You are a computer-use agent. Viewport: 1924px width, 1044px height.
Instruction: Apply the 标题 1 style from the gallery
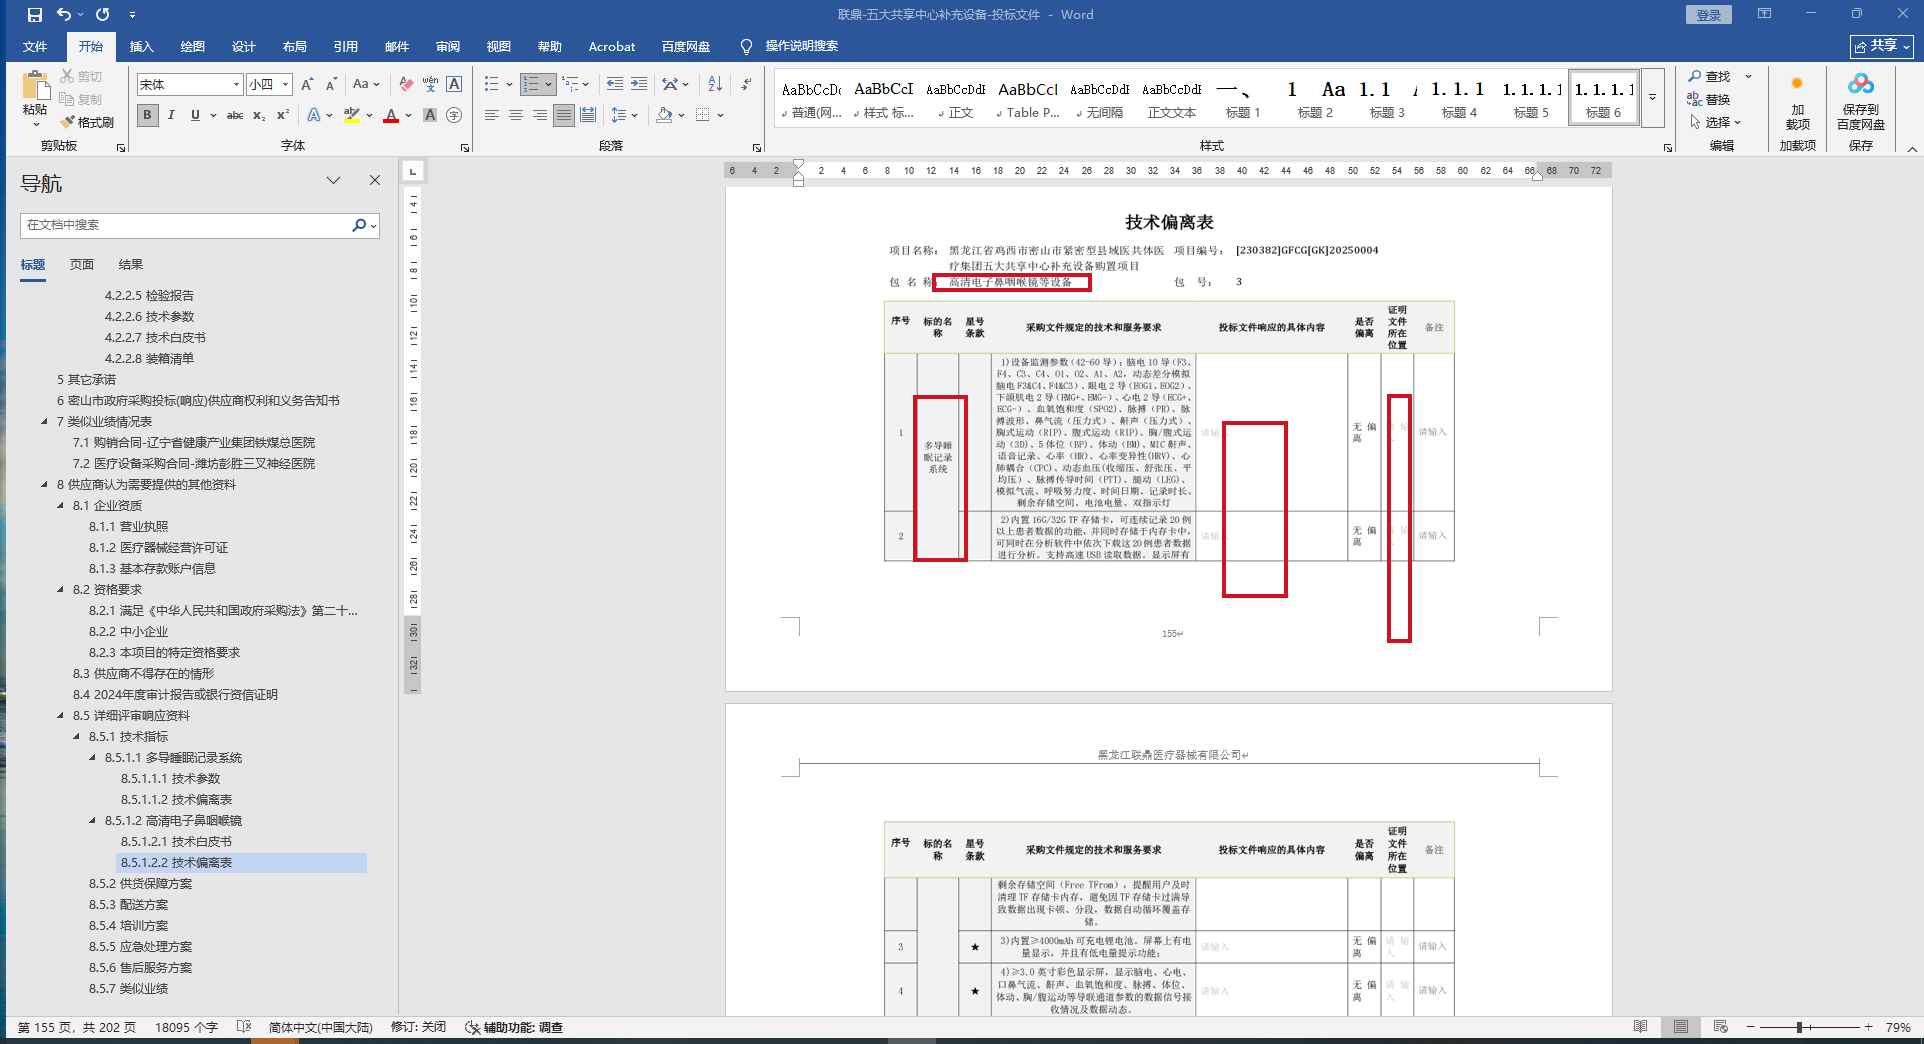pyautogui.click(x=1243, y=98)
